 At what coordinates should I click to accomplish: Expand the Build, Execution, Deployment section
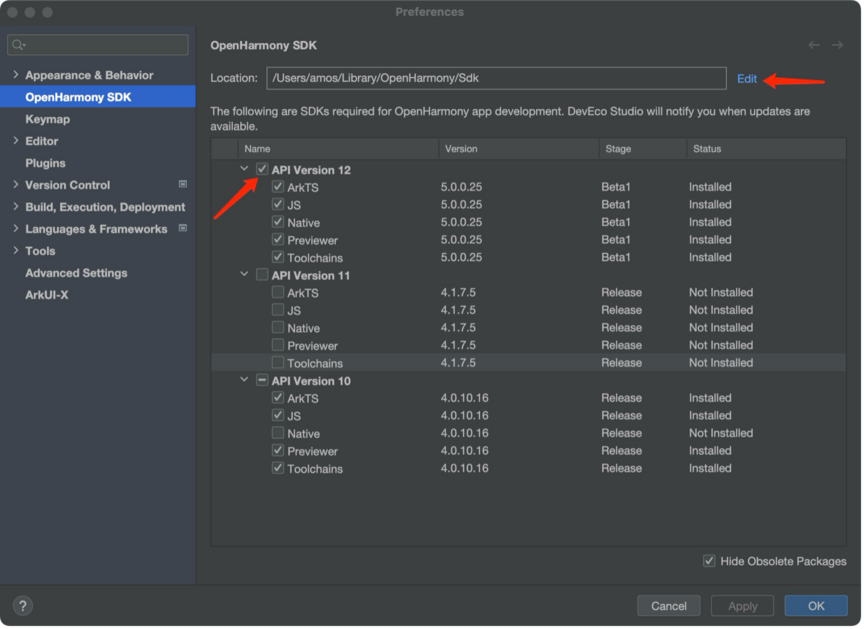click(x=15, y=207)
